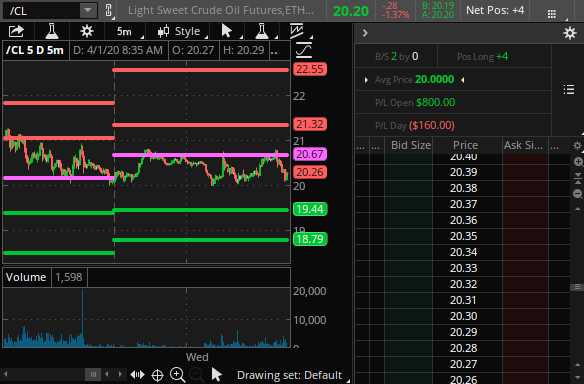Click the zoom in magnifier icon
This screenshot has height=384, width=584.
[177, 375]
